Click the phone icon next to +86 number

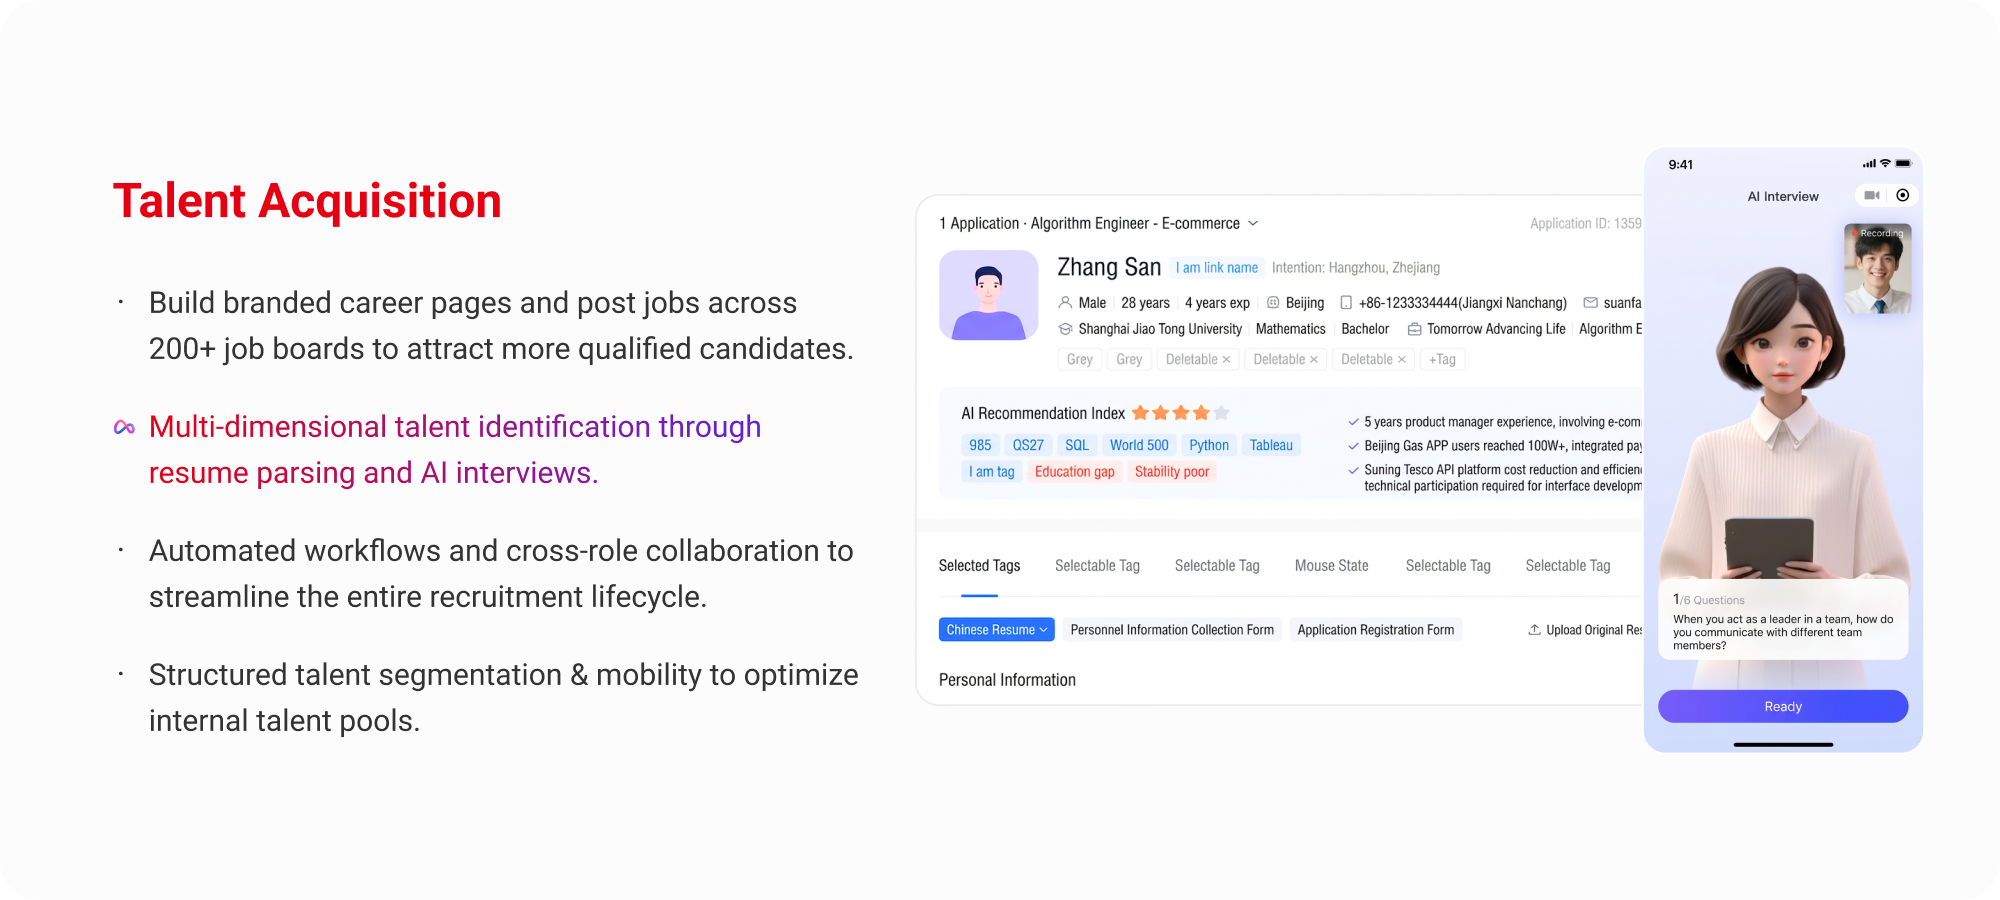tap(1346, 303)
